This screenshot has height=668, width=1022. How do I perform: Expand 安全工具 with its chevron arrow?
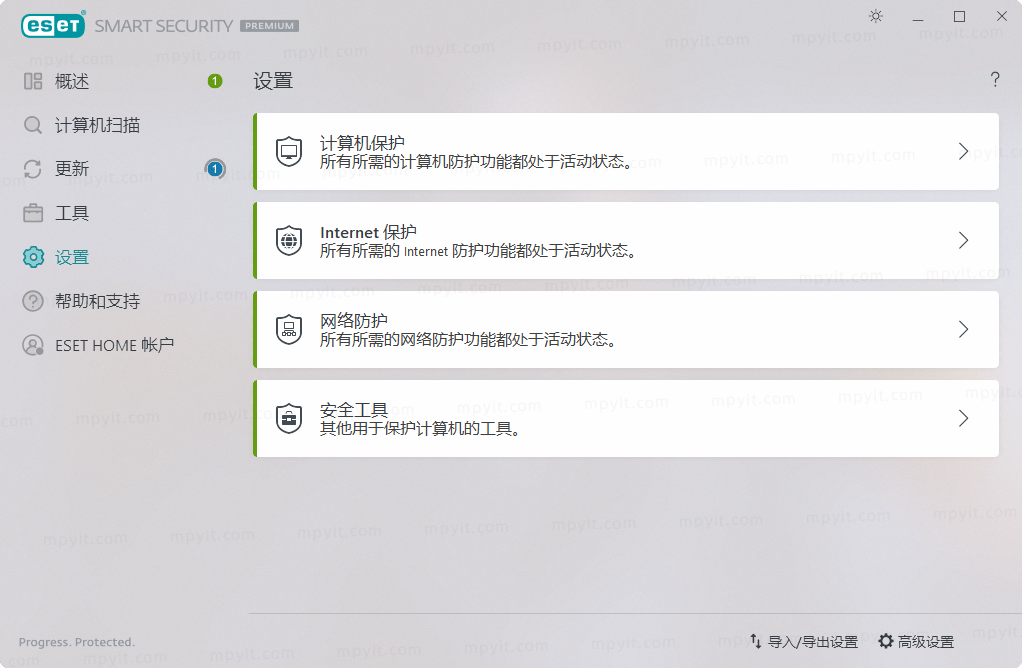(x=963, y=418)
